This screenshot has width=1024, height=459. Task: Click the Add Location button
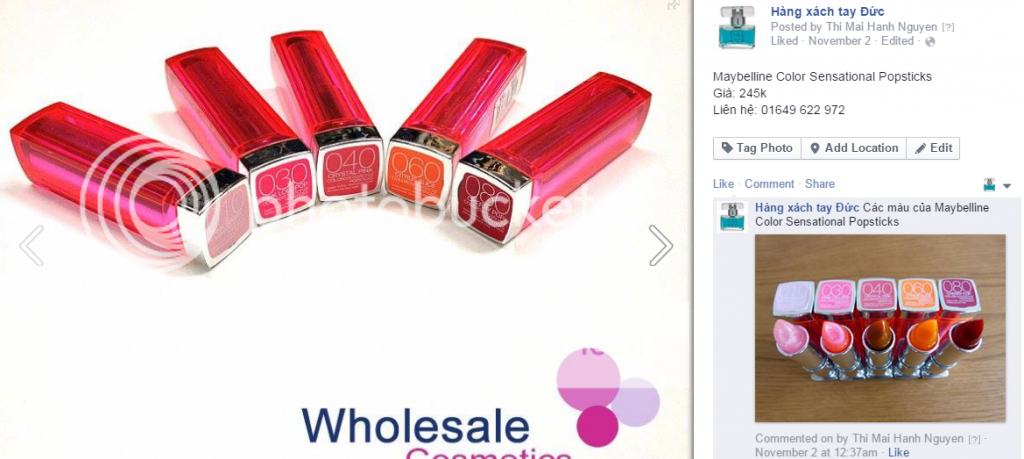coord(854,148)
